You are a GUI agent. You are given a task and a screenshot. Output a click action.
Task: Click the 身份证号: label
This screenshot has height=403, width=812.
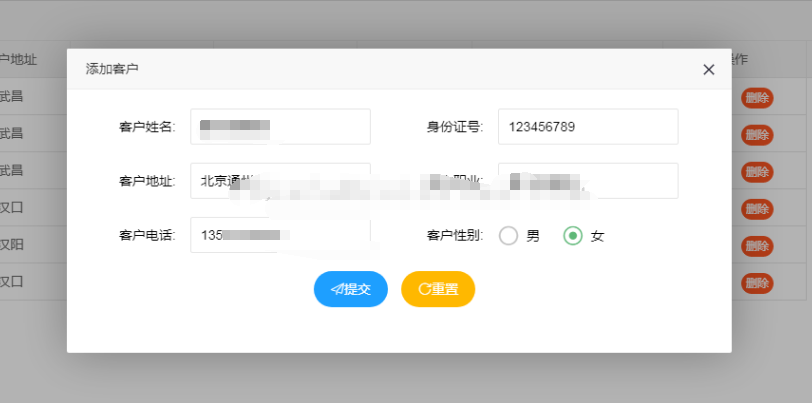(455, 127)
